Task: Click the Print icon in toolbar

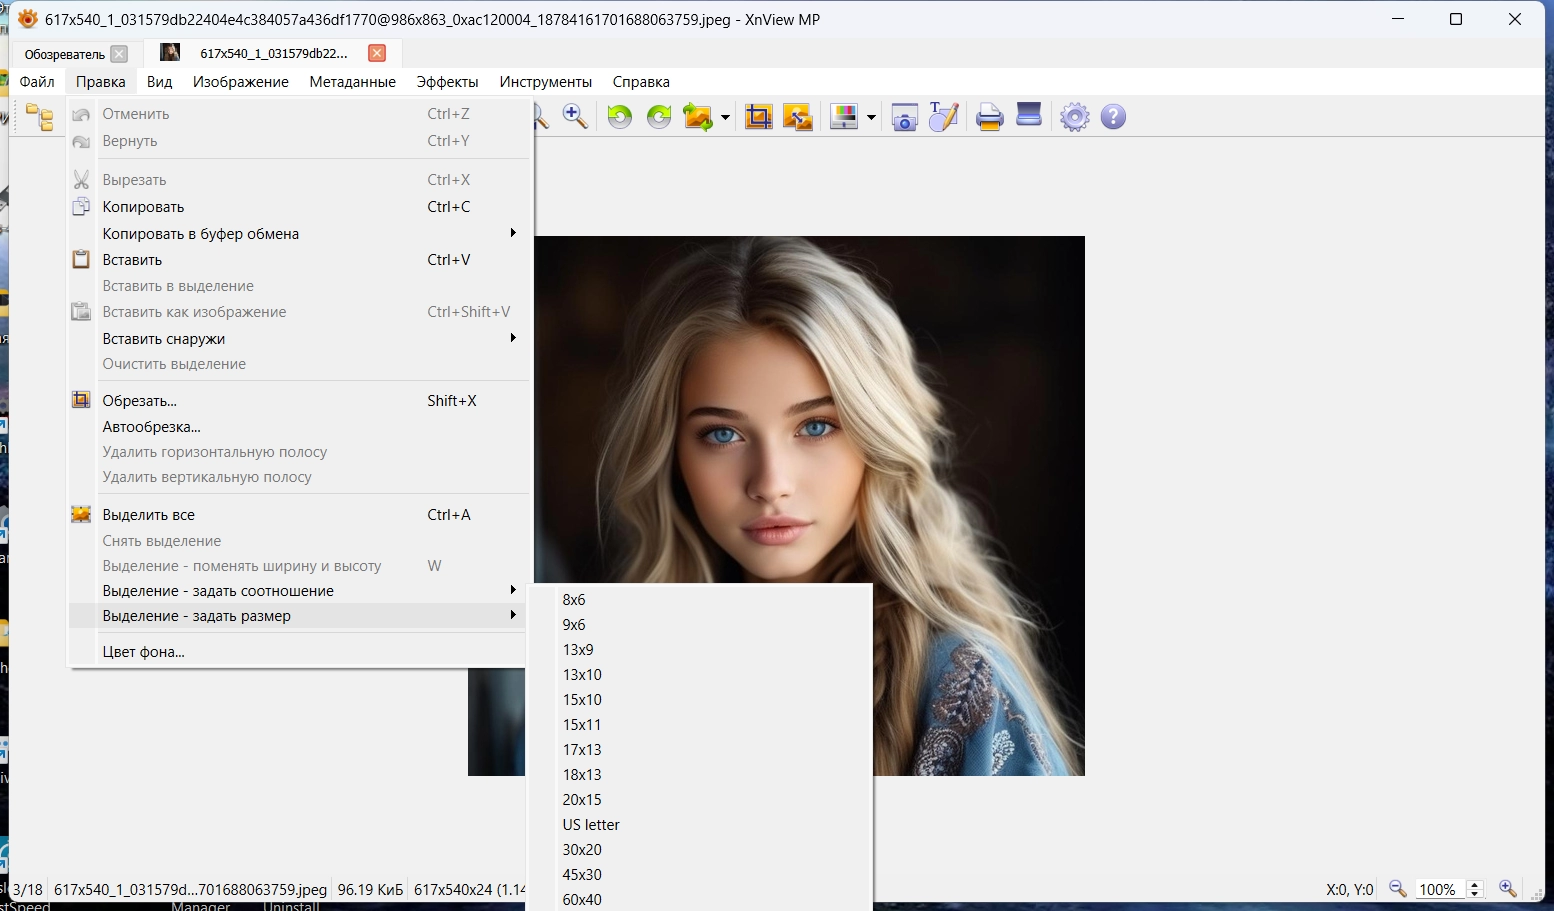Action: (989, 117)
